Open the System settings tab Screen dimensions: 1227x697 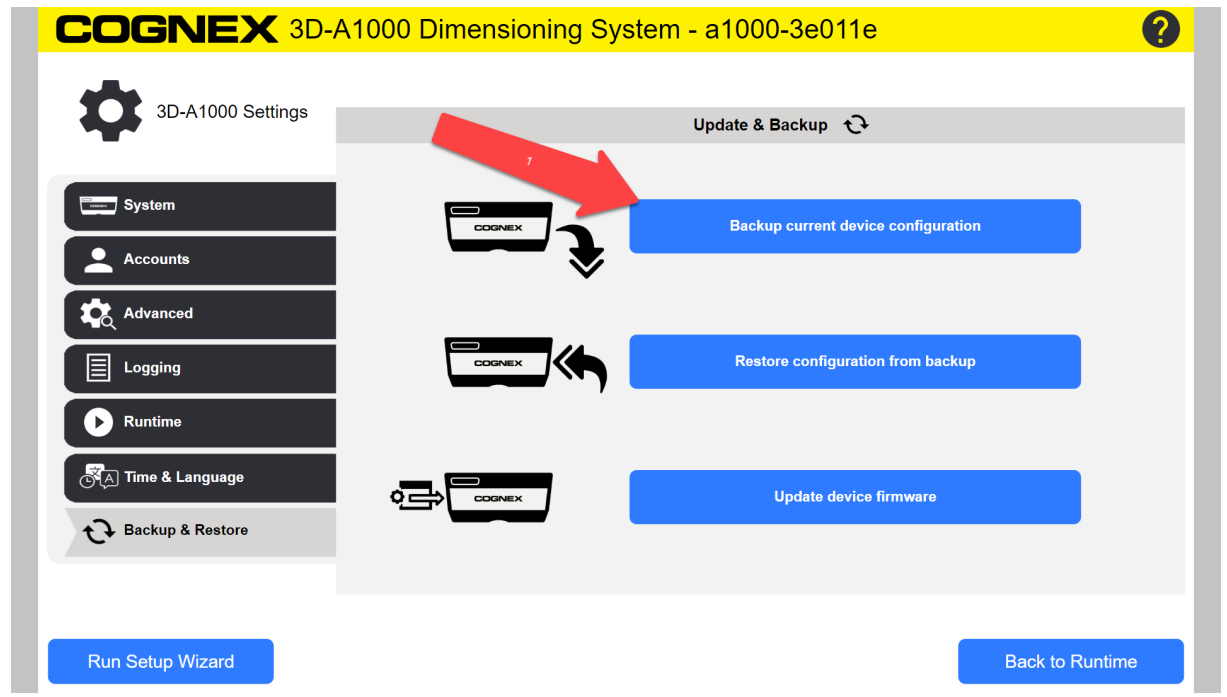tap(200, 205)
